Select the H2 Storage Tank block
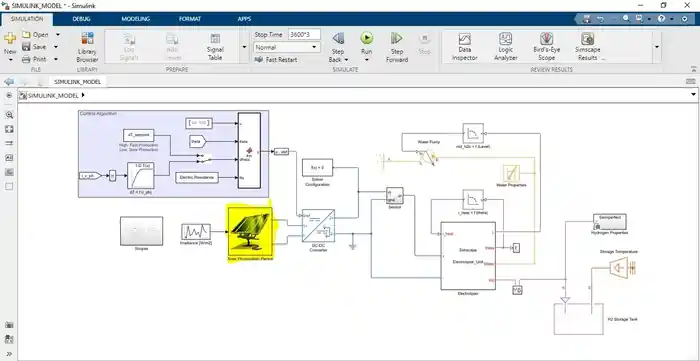 579,319
